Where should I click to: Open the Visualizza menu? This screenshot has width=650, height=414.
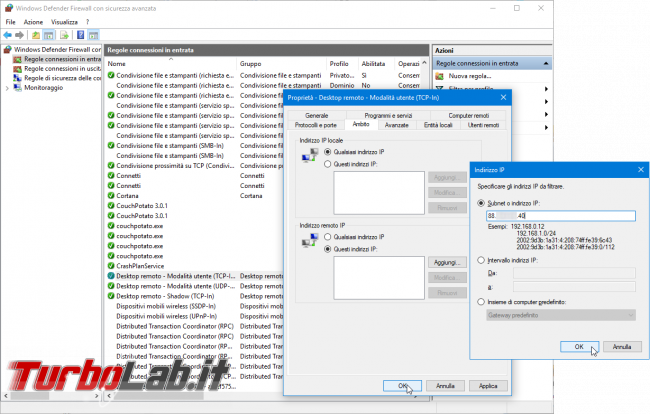coord(64,22)
